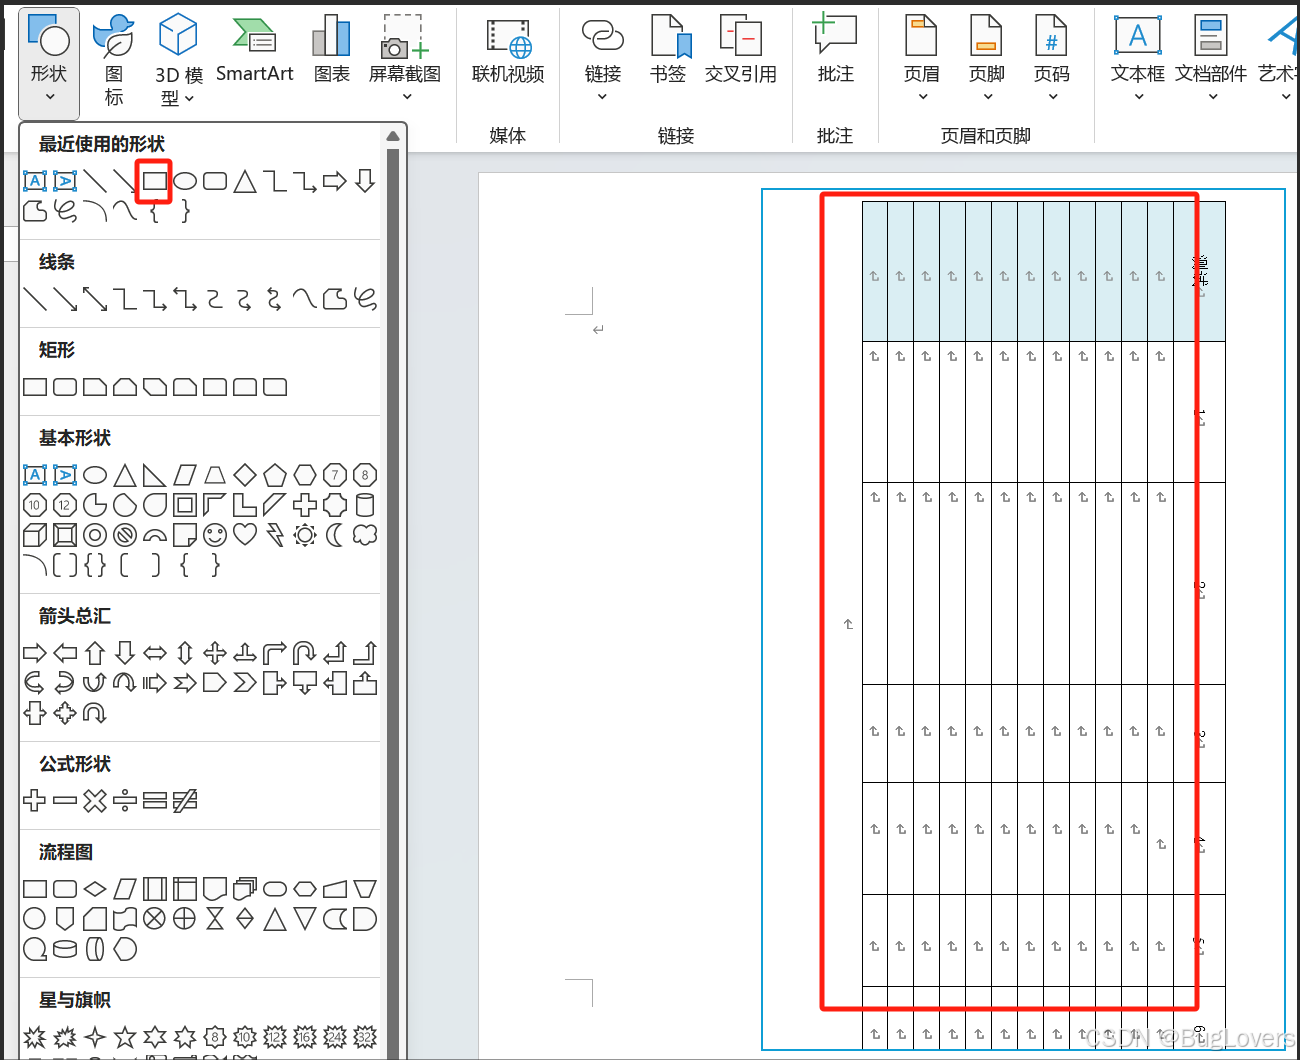Select the right arrow in recently used shapes
Image resolution: width=1300 pixels, height=1060 pixels.
click(x=335, y=181)
